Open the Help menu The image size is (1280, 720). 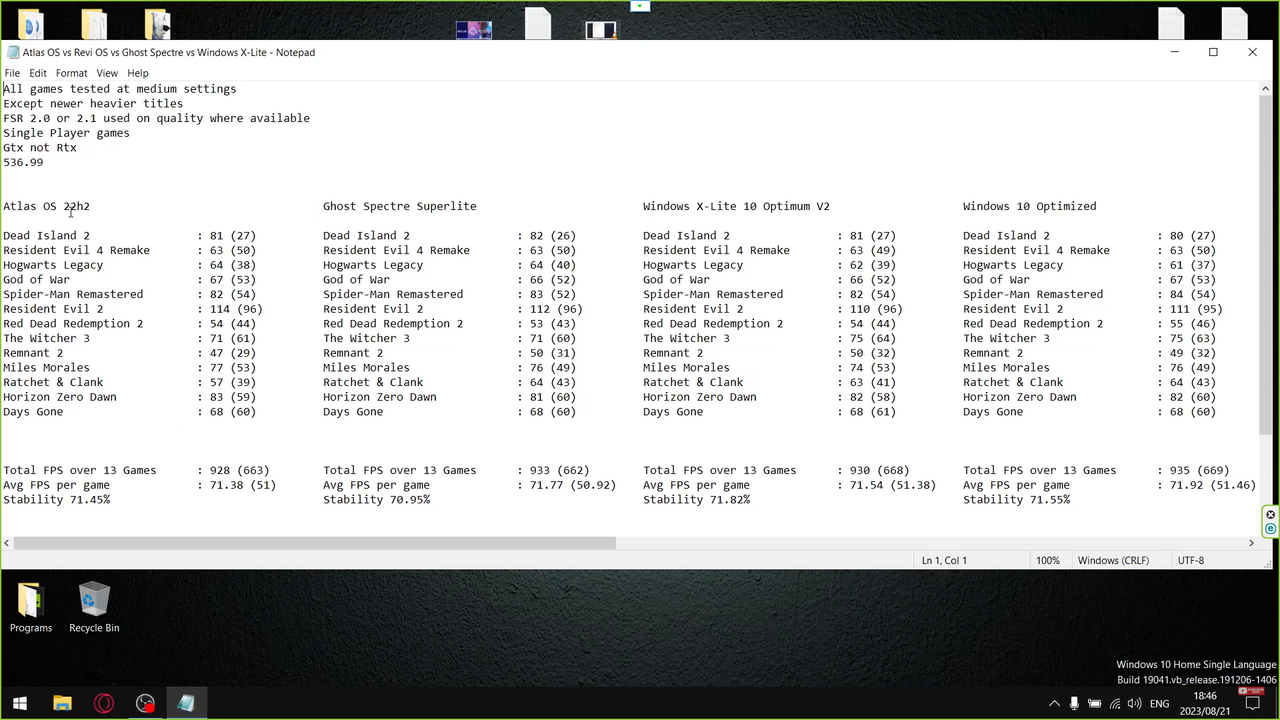click(x=138, y=73)
